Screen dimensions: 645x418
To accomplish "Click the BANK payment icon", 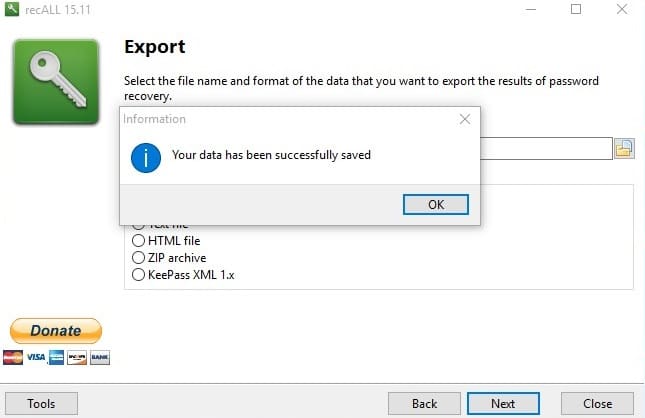I will pyautogui.click(x=100, y=357).
